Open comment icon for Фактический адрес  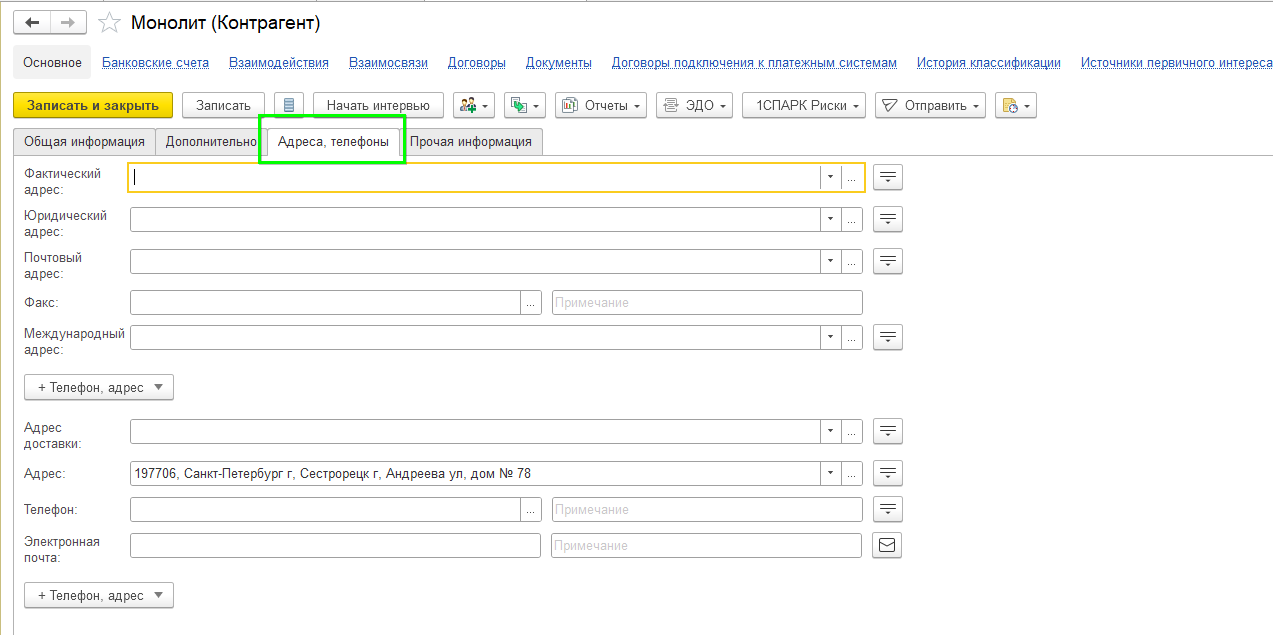[888, 177]
